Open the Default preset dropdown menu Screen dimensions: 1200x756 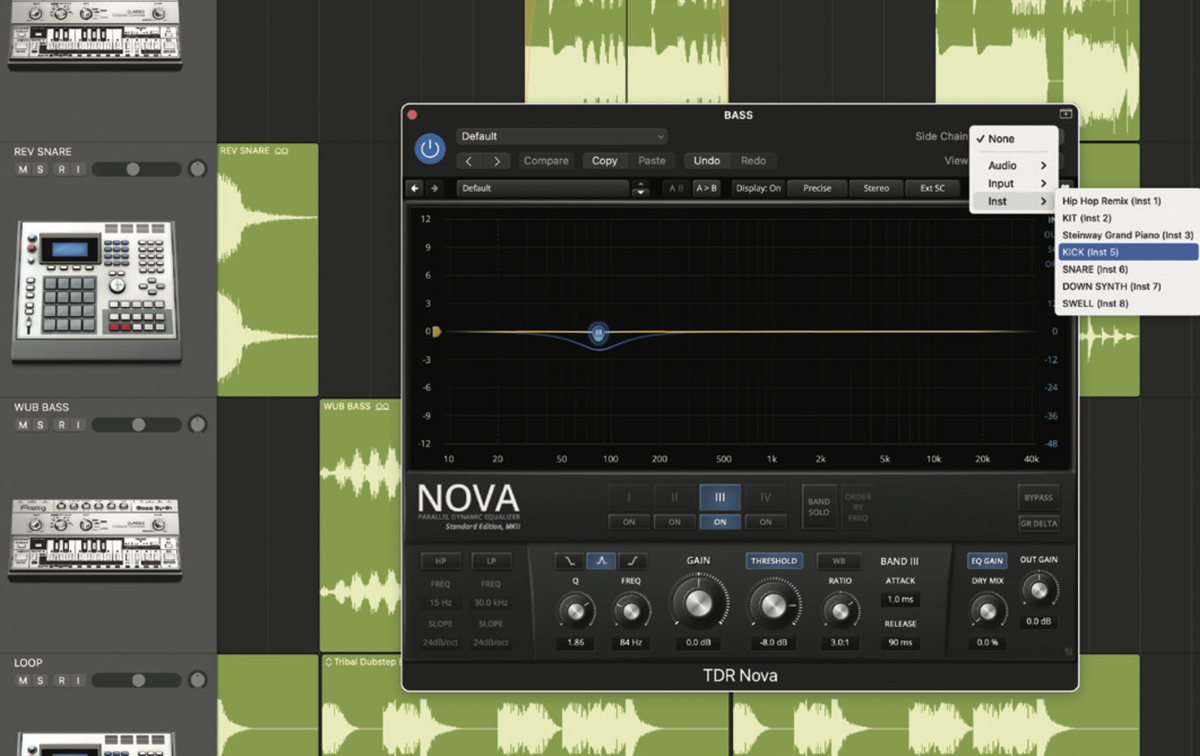click(560, 135)
